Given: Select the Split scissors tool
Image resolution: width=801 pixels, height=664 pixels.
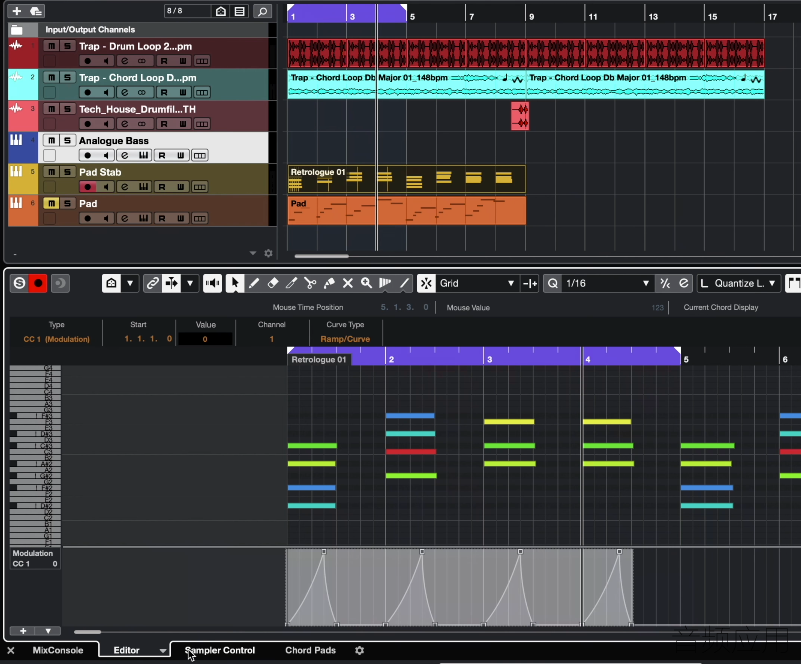Looking at the screenshot, I should (x=310, y=283).
